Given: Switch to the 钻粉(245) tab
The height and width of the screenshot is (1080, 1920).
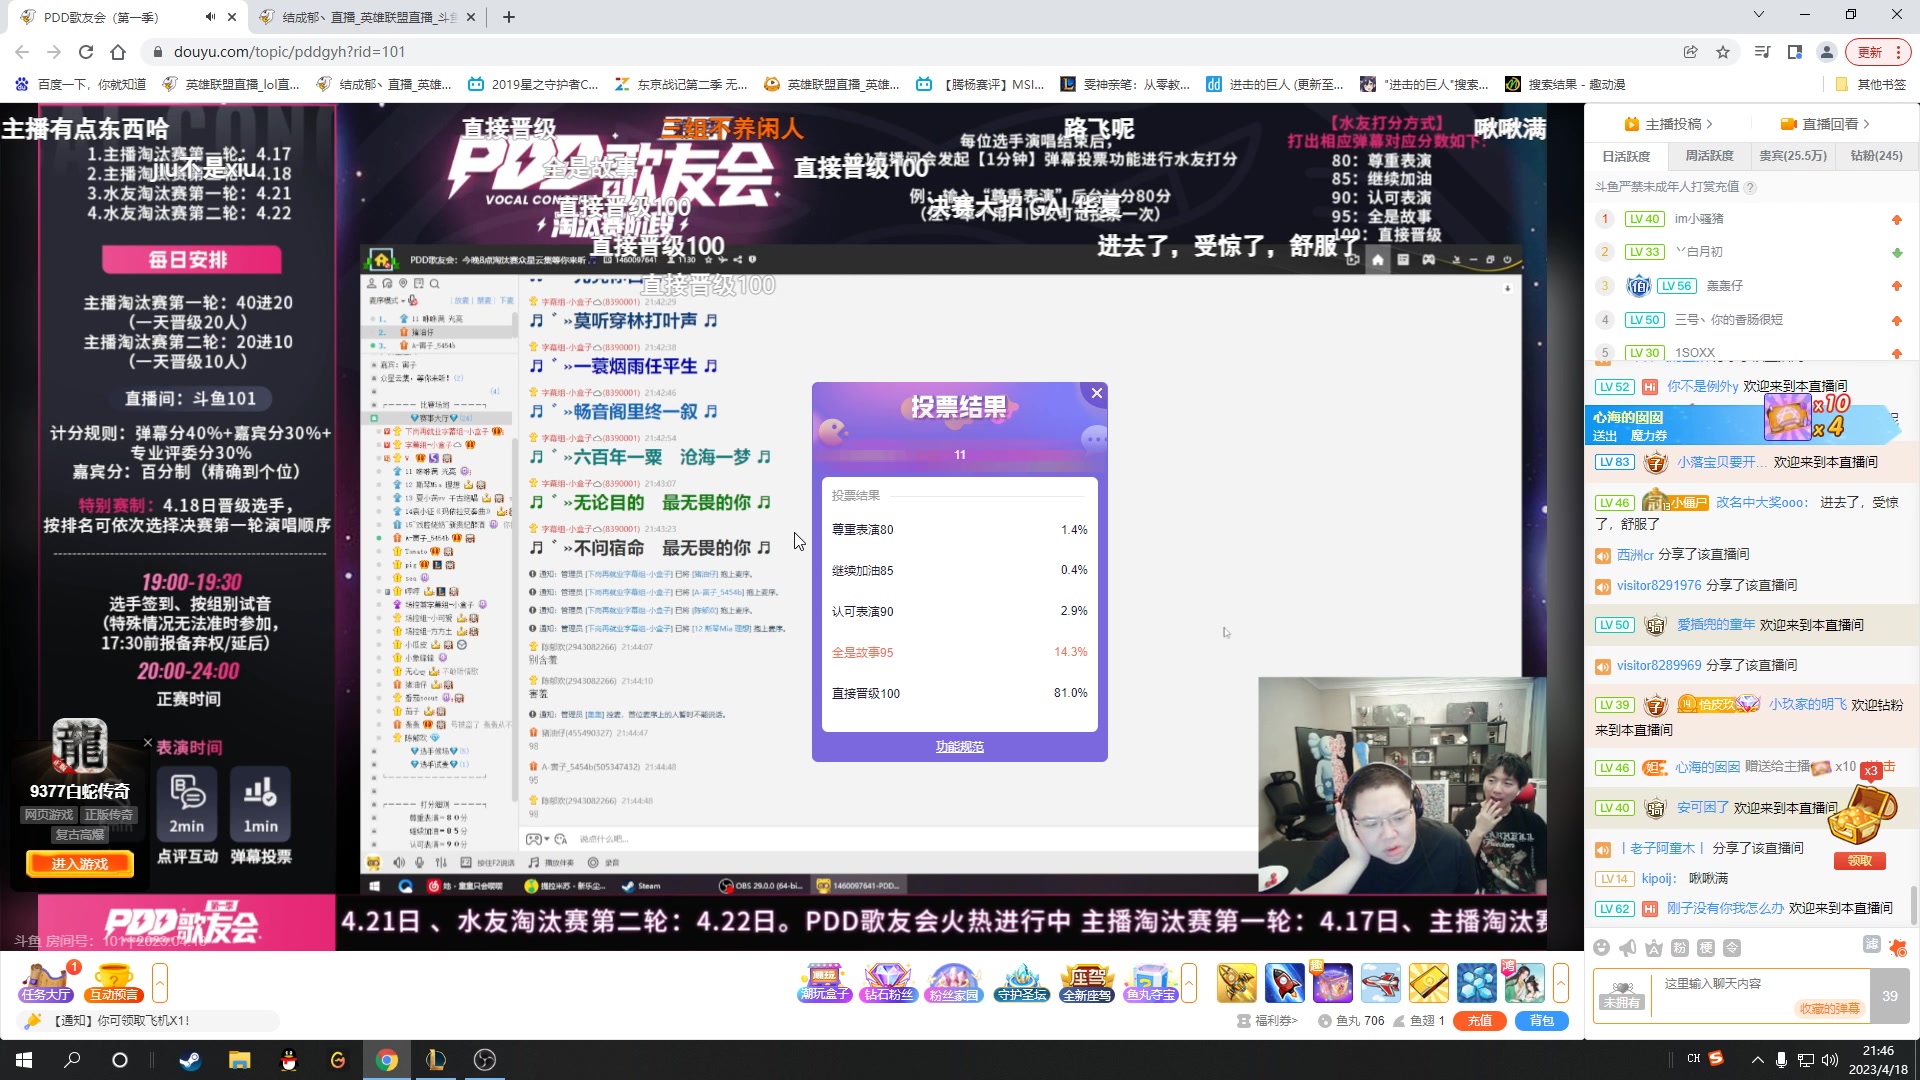Looking at the screenshot, I should pyautogui.click(x=1876, y=157).
